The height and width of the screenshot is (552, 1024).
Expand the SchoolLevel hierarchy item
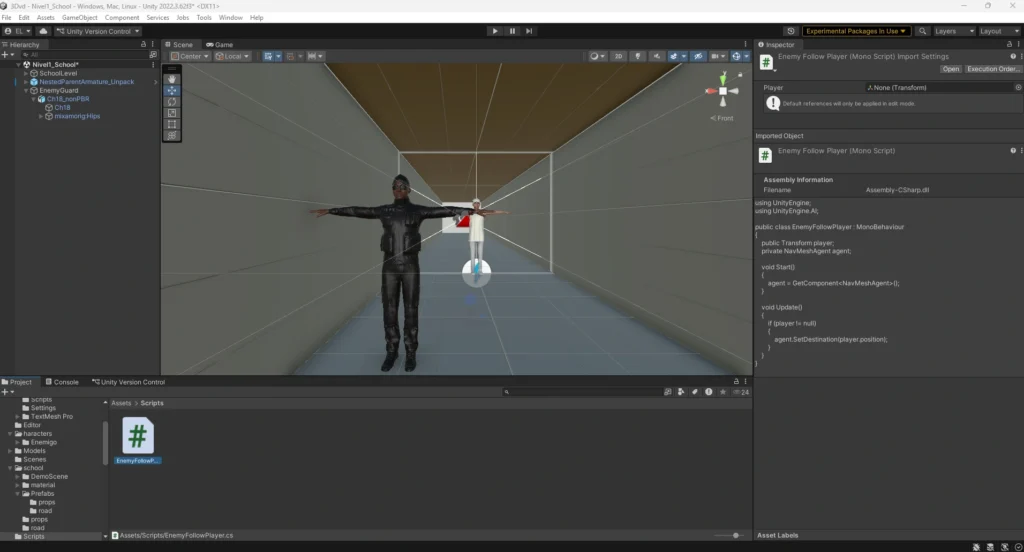point(27,73)
